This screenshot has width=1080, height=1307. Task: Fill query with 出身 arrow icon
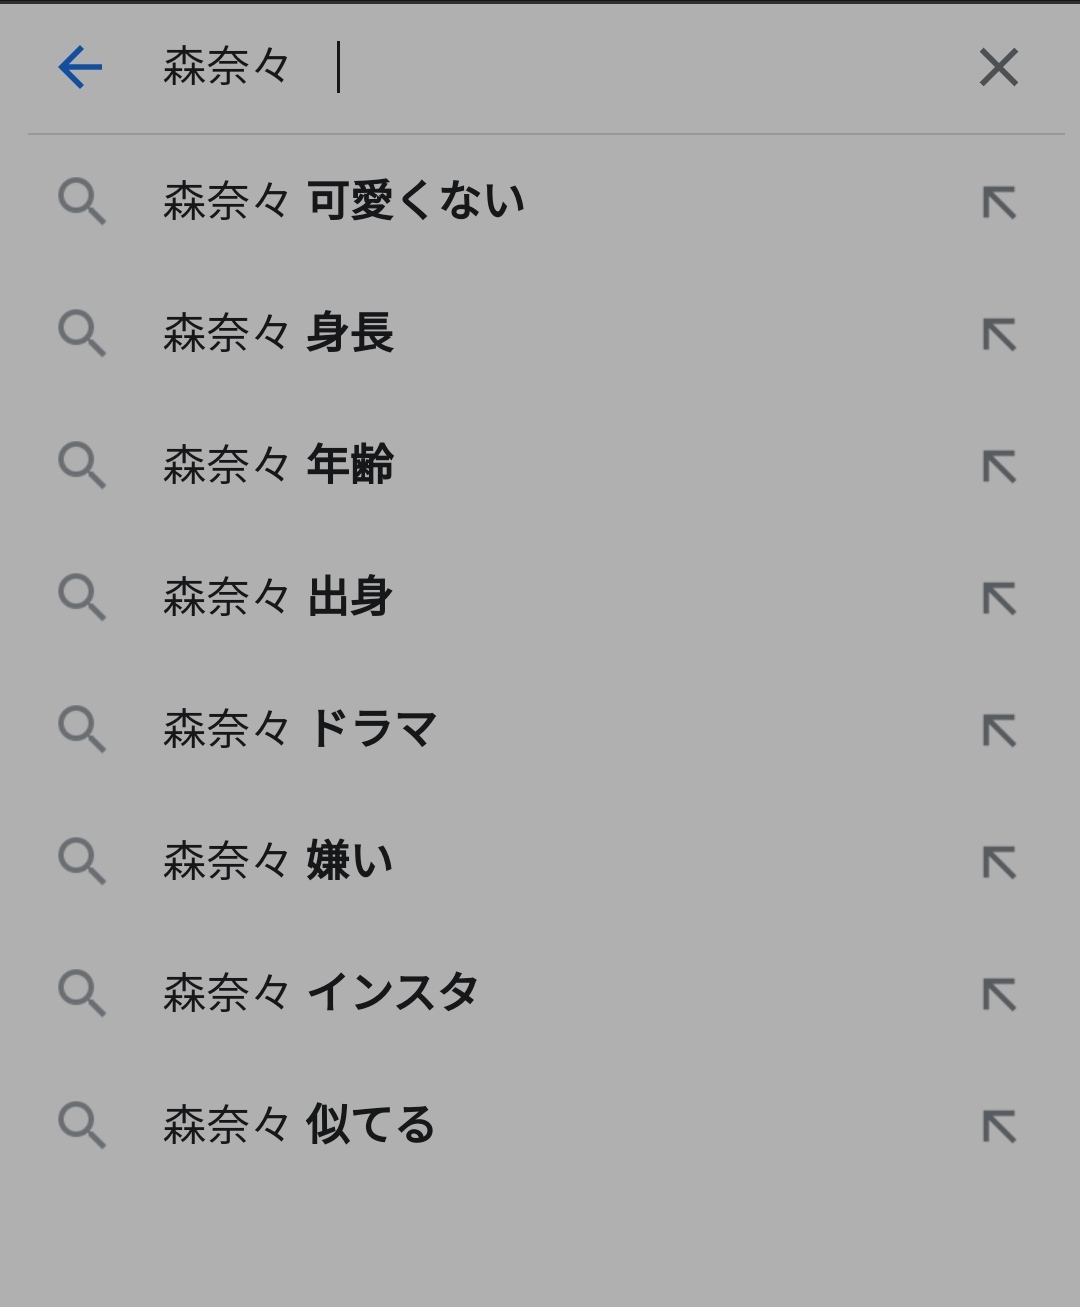pos(999,598)
